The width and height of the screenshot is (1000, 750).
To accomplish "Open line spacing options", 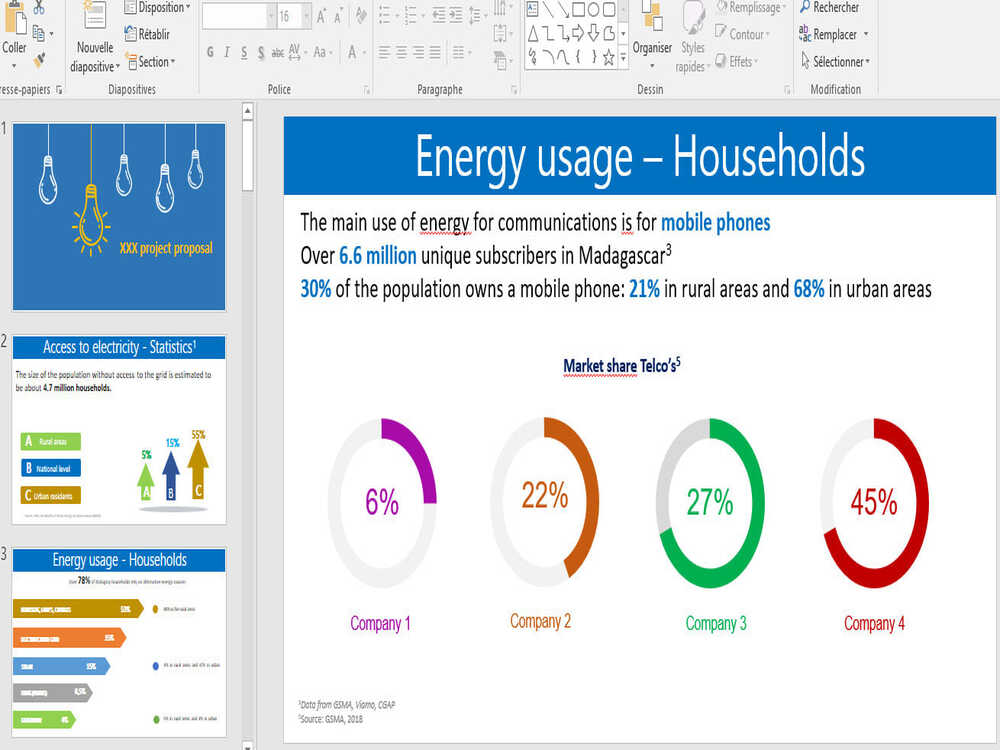I will tap(476, 15).
